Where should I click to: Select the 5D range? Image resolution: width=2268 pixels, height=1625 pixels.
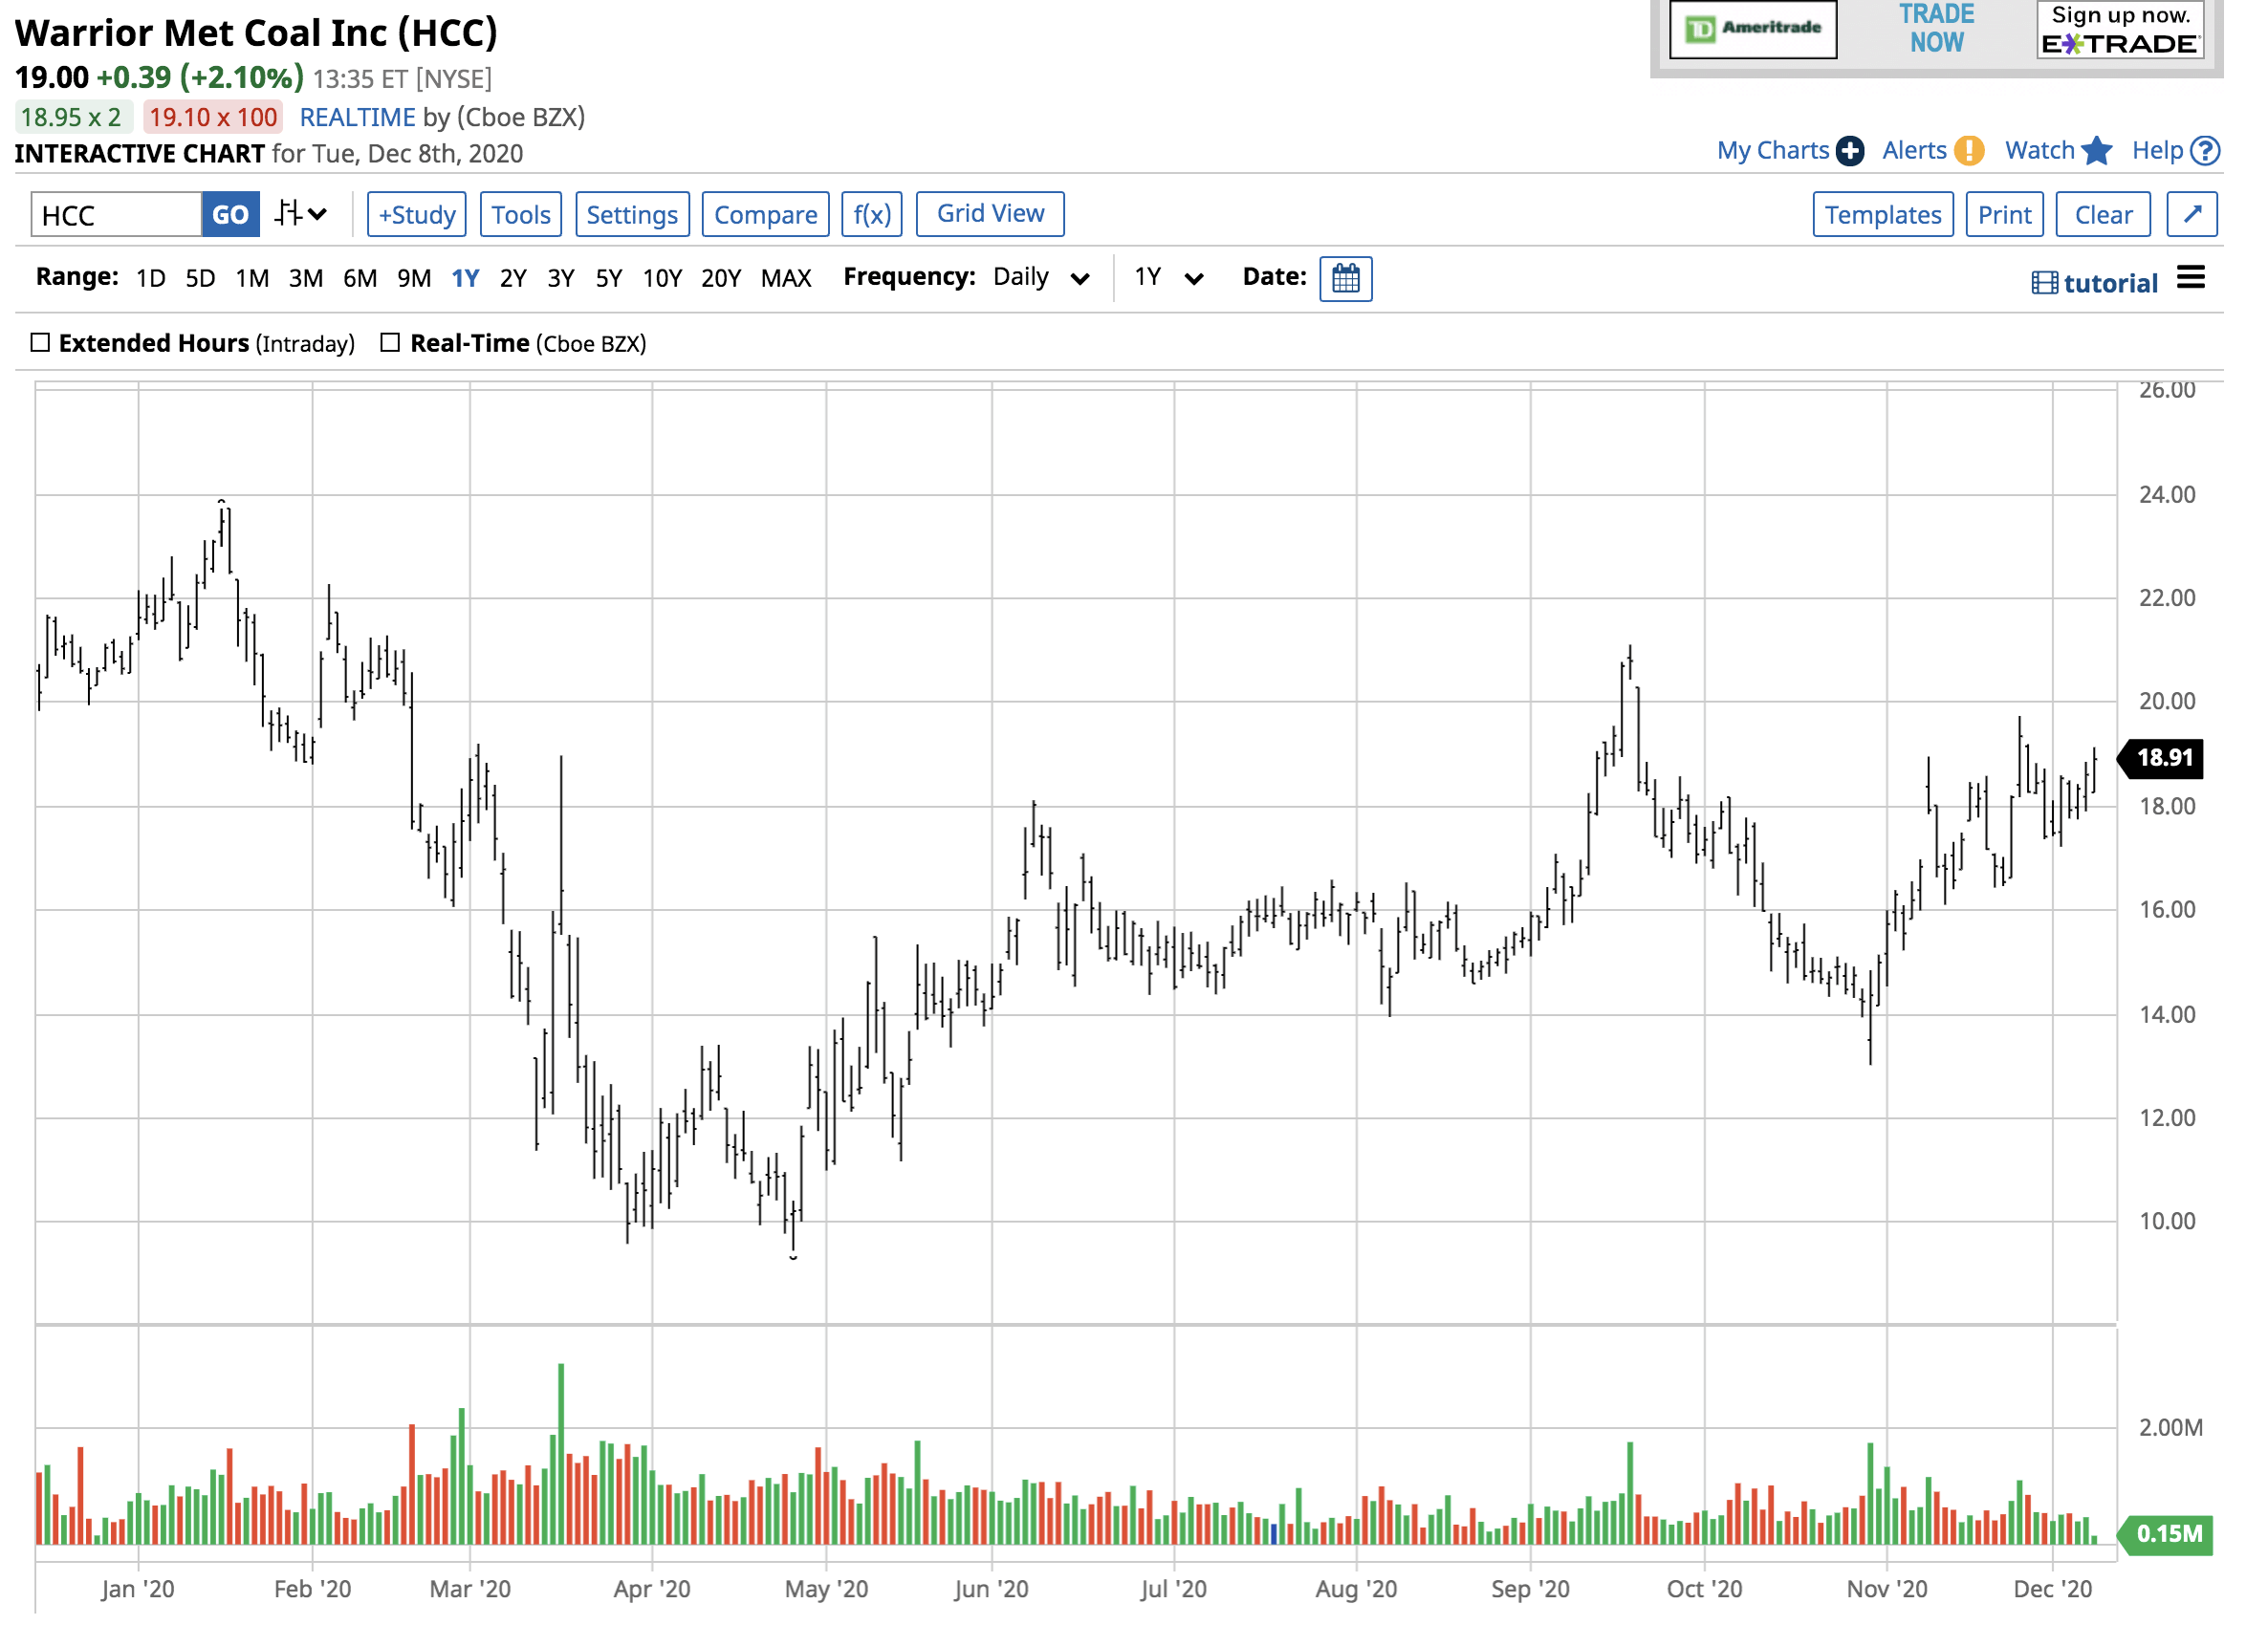[x=200, y=278]
